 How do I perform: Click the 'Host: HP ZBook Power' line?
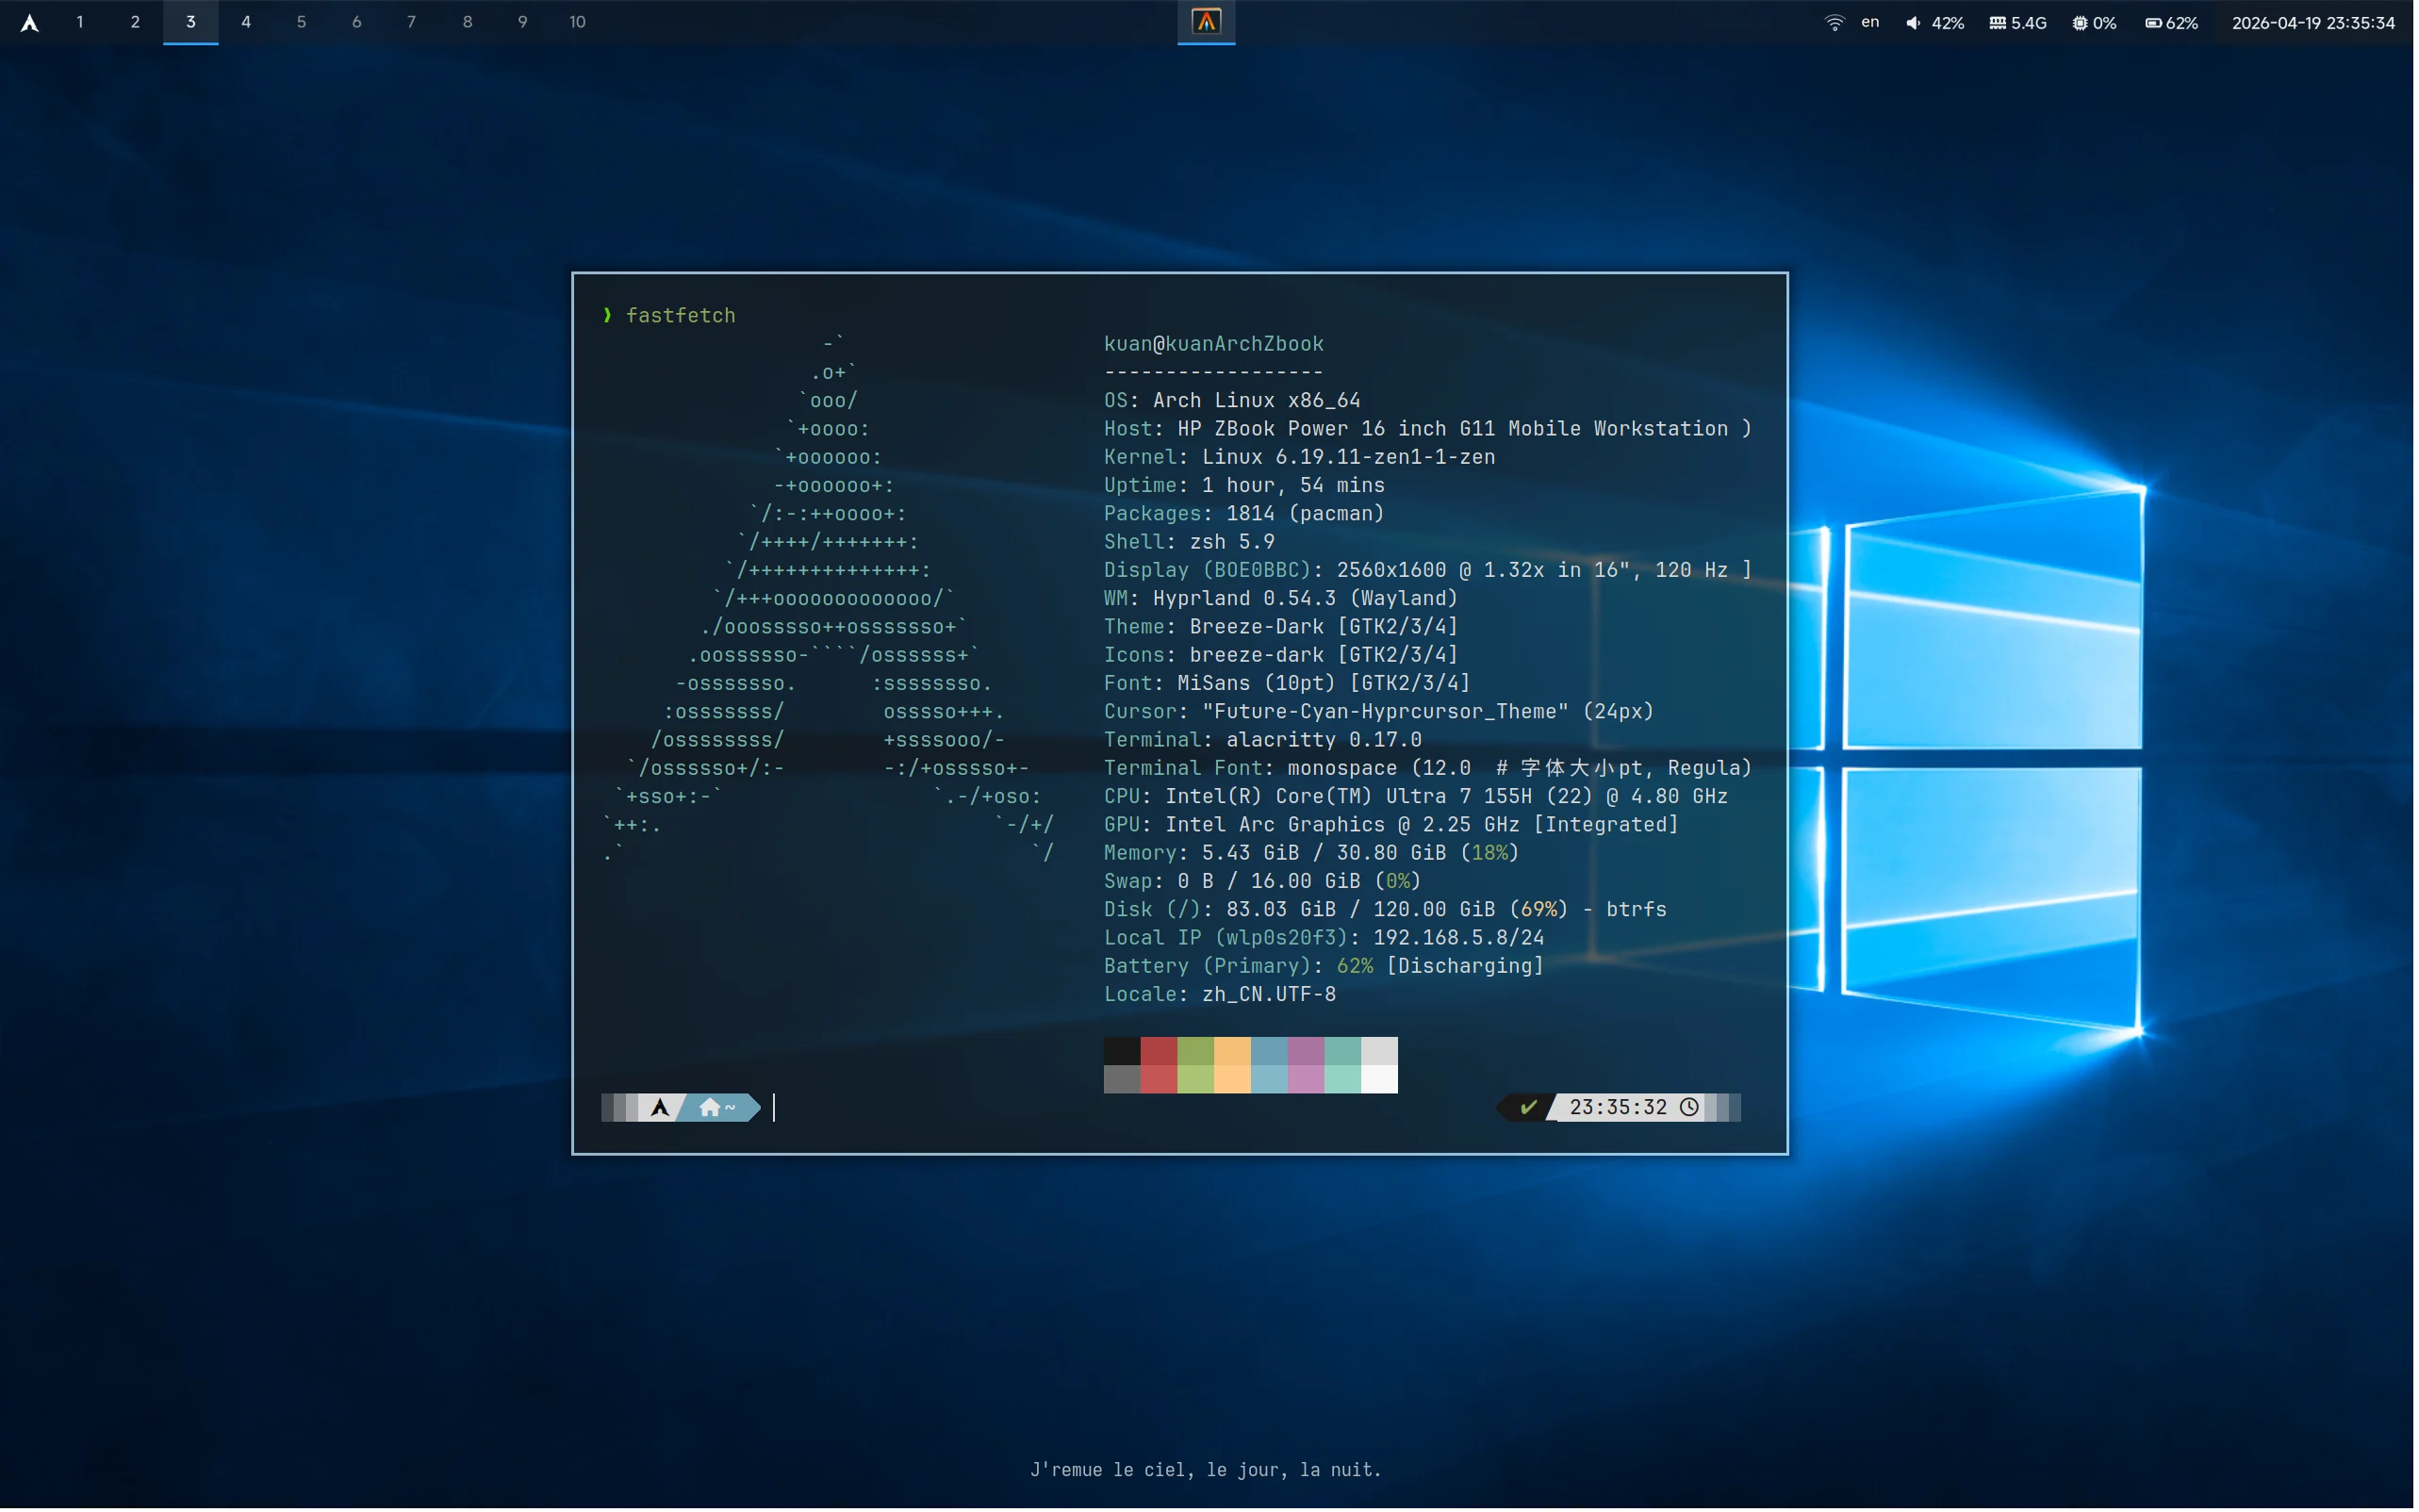[1430, 429]
